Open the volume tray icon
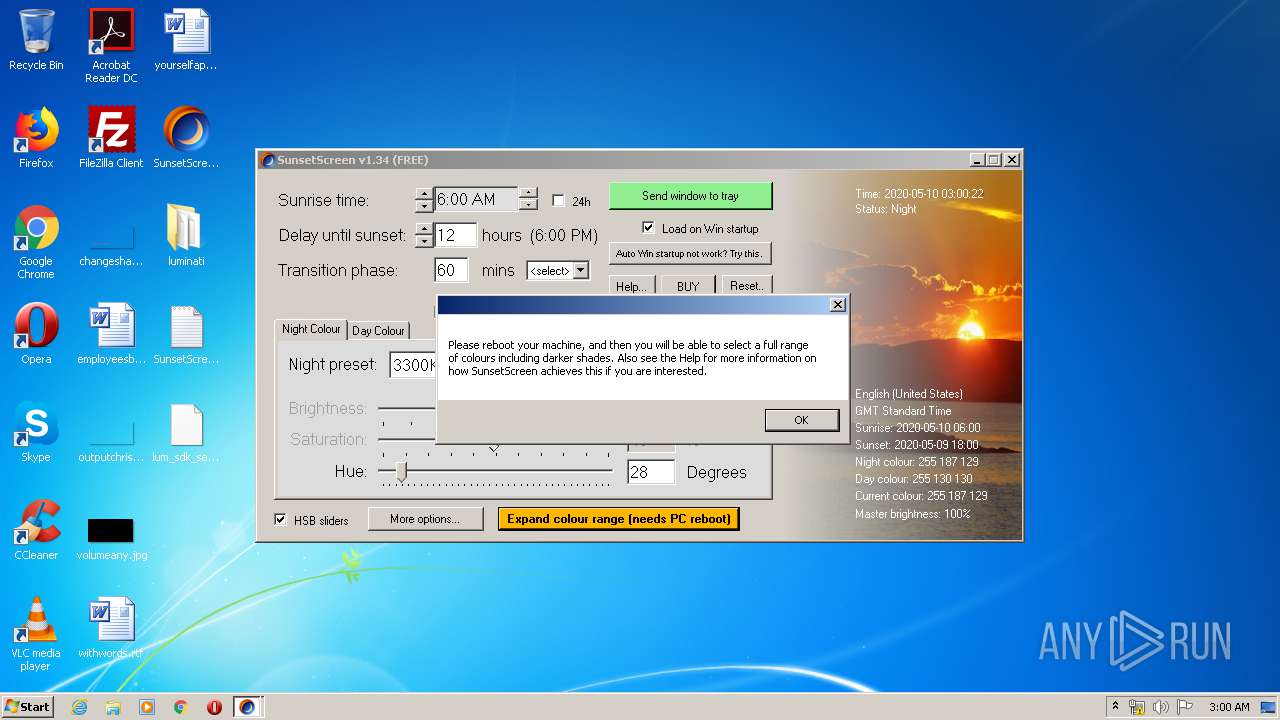The image size is (1280, 720). pyautogui.click(x=1161, y=707)
